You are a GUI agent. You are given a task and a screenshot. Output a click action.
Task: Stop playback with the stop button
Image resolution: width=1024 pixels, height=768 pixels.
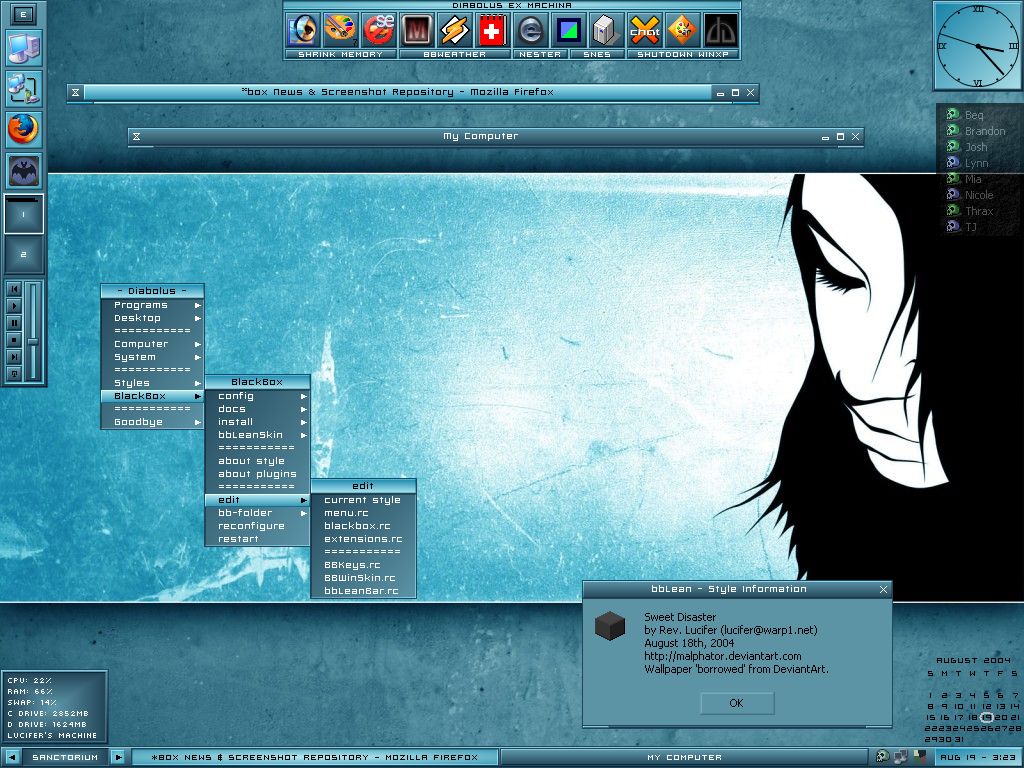pyautogui.click(x=14, y=340)
